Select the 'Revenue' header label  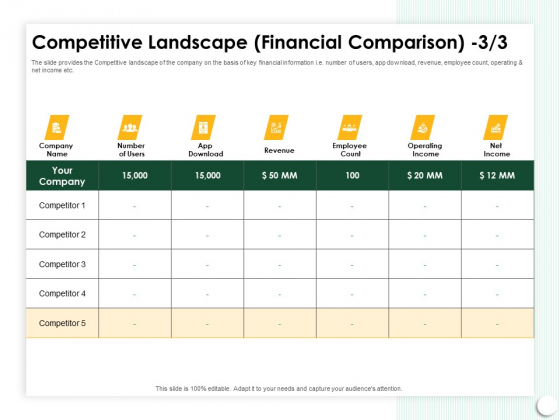point(279,150)
